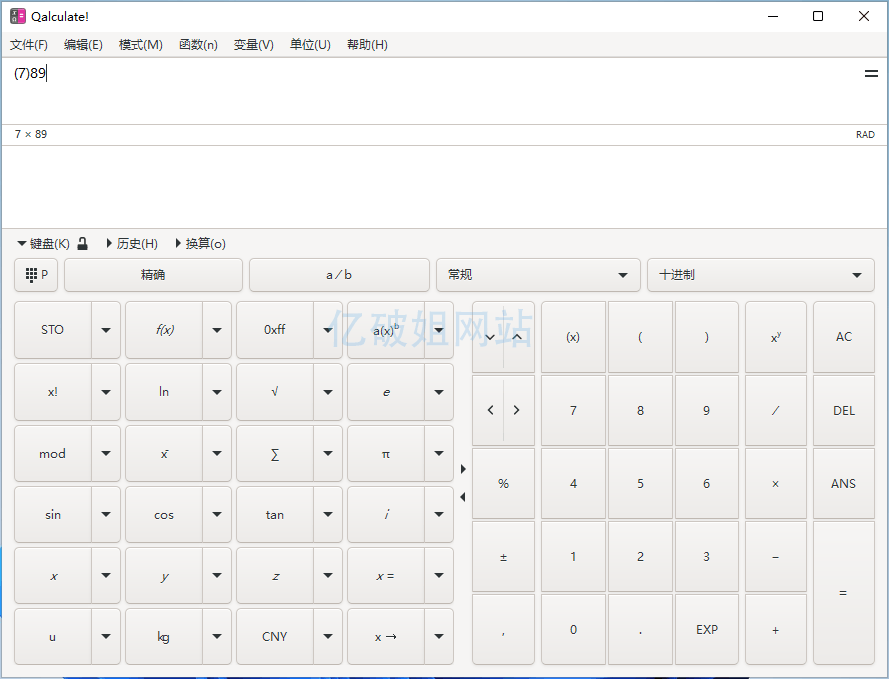The height and width of the screenshot is (679, 889).
Task: Collapse the keypad (键盘) section
Action: [43, 243]
